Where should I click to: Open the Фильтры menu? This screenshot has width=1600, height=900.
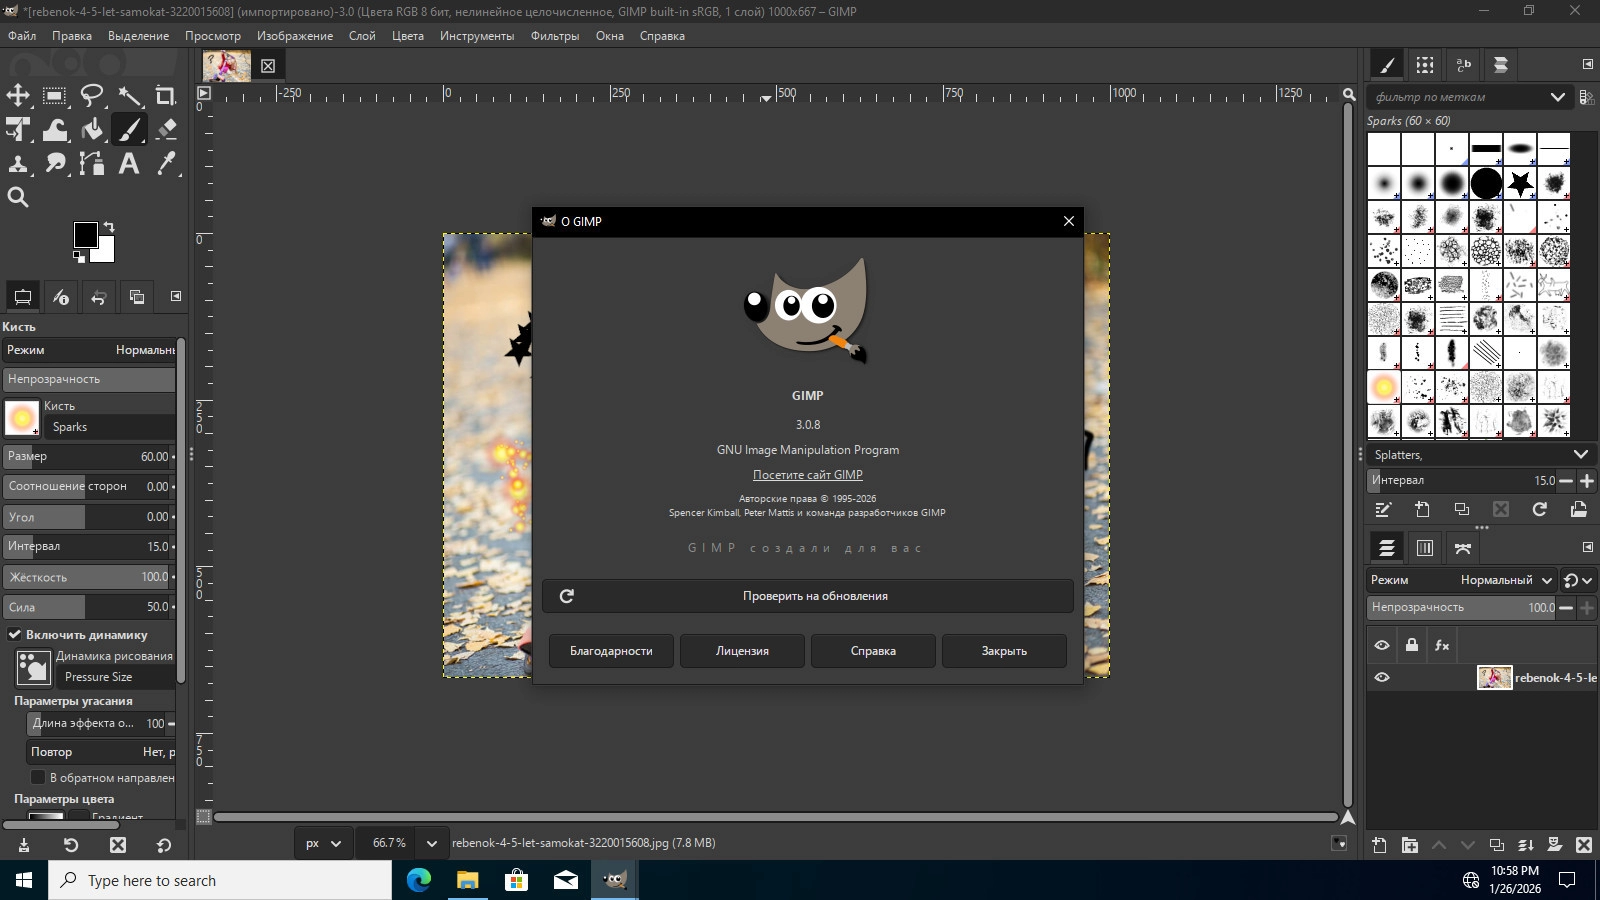[554, 36]
